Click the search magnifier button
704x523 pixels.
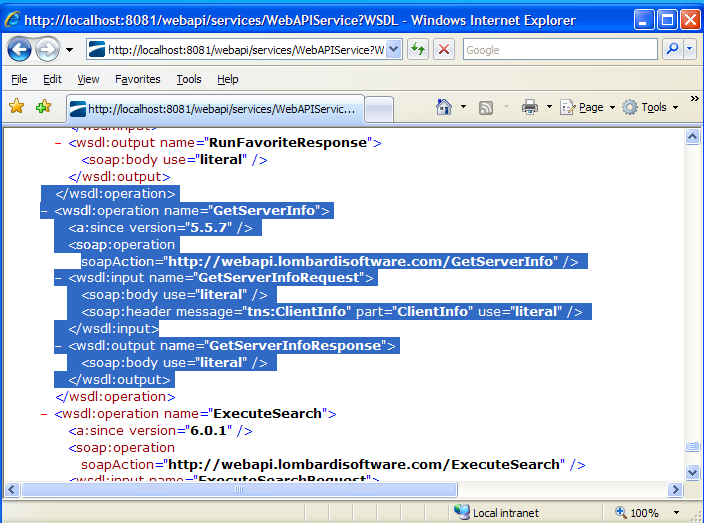tap(673, 49)
